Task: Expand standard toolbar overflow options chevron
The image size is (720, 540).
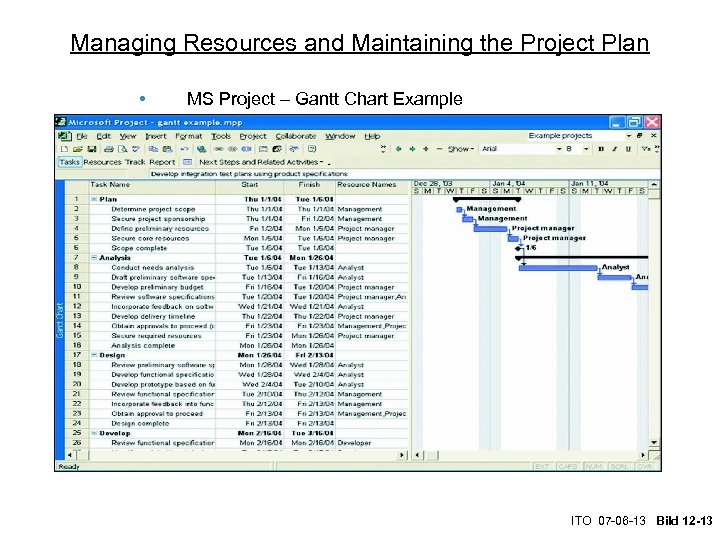Action: (383, 149)
